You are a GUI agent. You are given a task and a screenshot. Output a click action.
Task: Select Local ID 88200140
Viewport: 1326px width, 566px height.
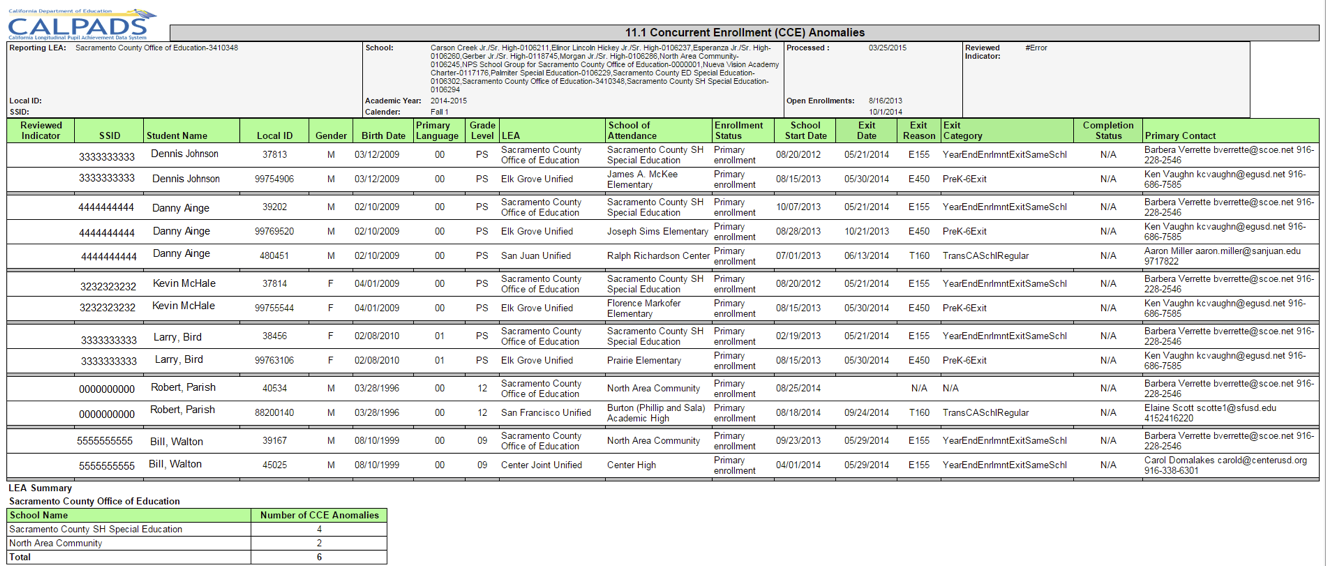click(x=274, y=412)
